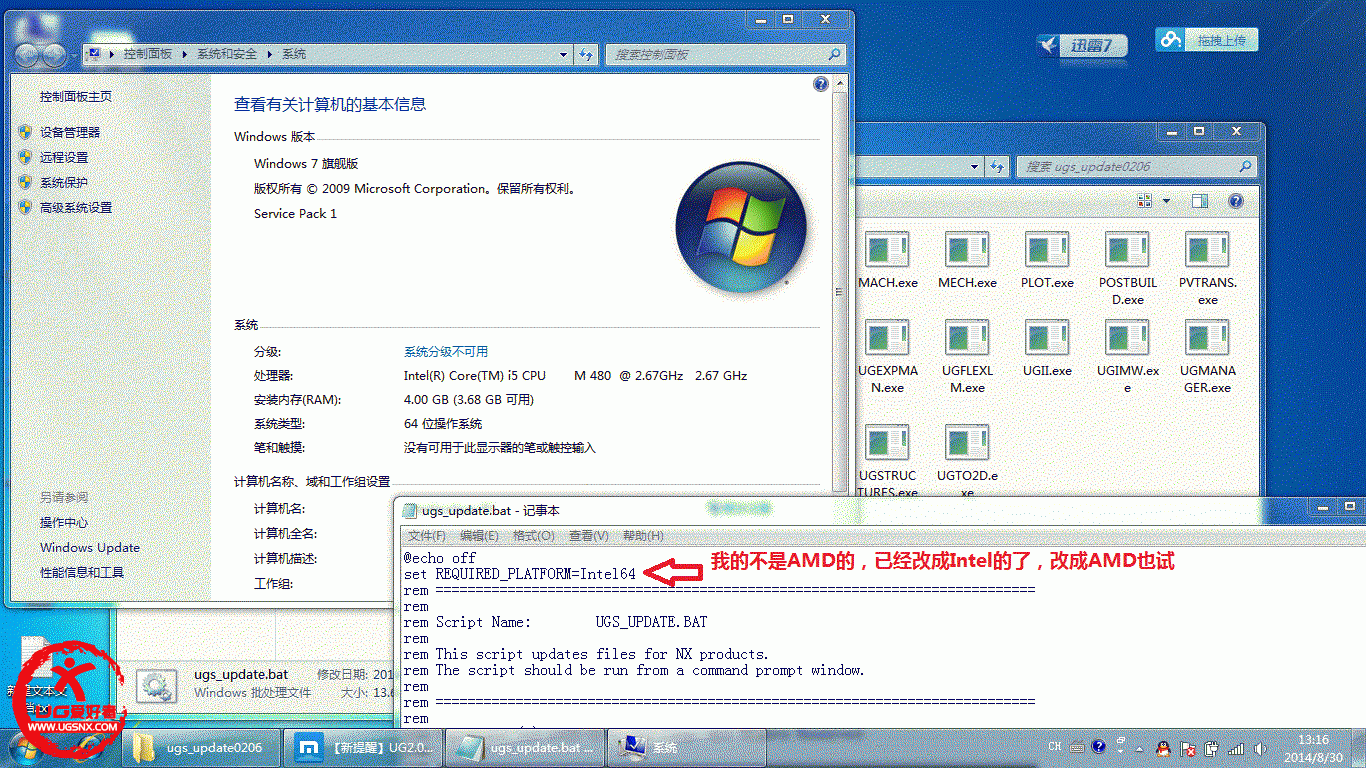
Task: Open help in the System window
Action: tap(821, 84)
